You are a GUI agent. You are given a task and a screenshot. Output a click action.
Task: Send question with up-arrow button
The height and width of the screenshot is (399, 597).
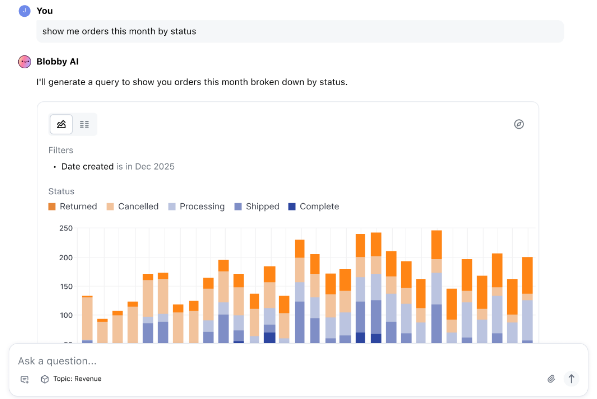coord(571,379)
